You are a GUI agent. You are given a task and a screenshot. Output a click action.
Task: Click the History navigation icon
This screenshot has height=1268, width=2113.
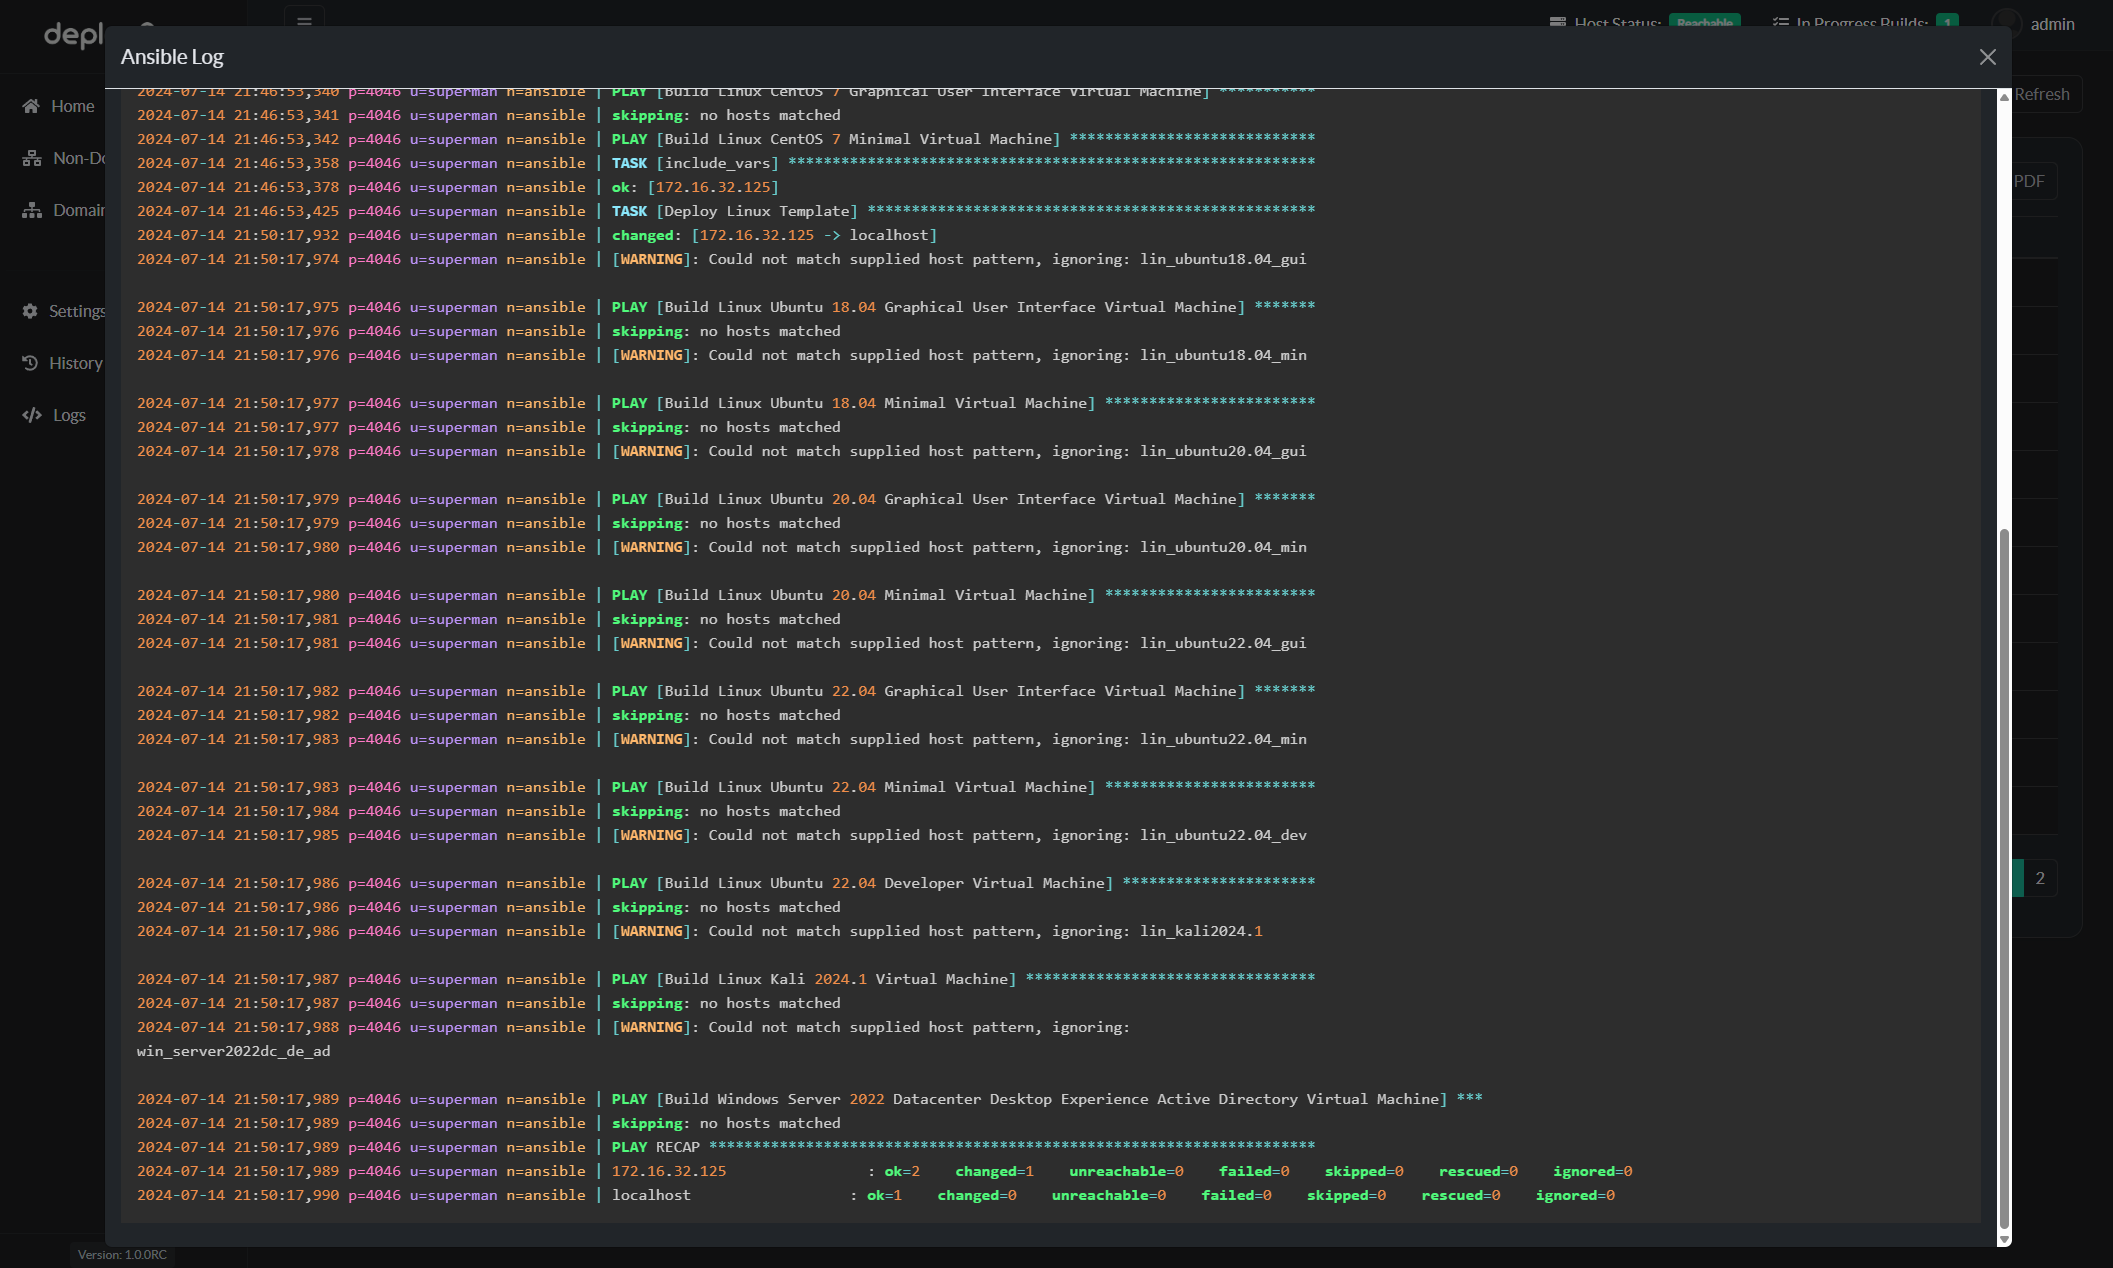[30, 362]
